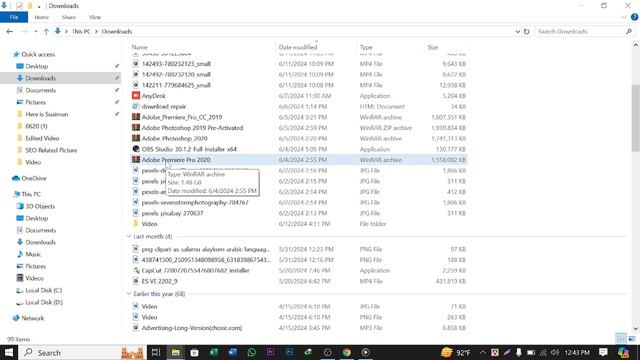Select Network in navigation pane
This screenshot has width=640, height=360.
point(32,318)
